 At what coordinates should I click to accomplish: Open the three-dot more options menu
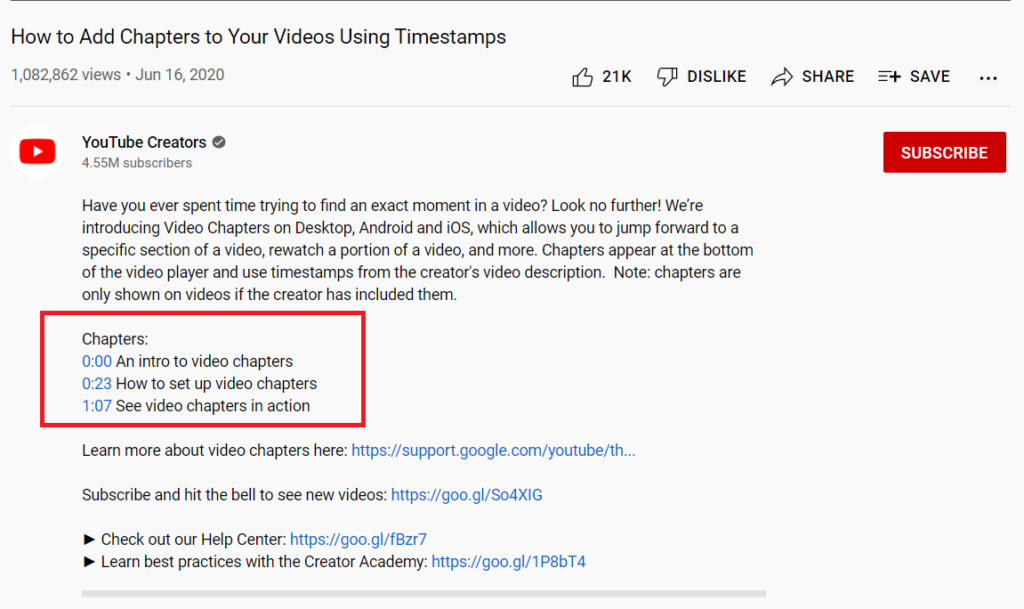coord(988,77)
